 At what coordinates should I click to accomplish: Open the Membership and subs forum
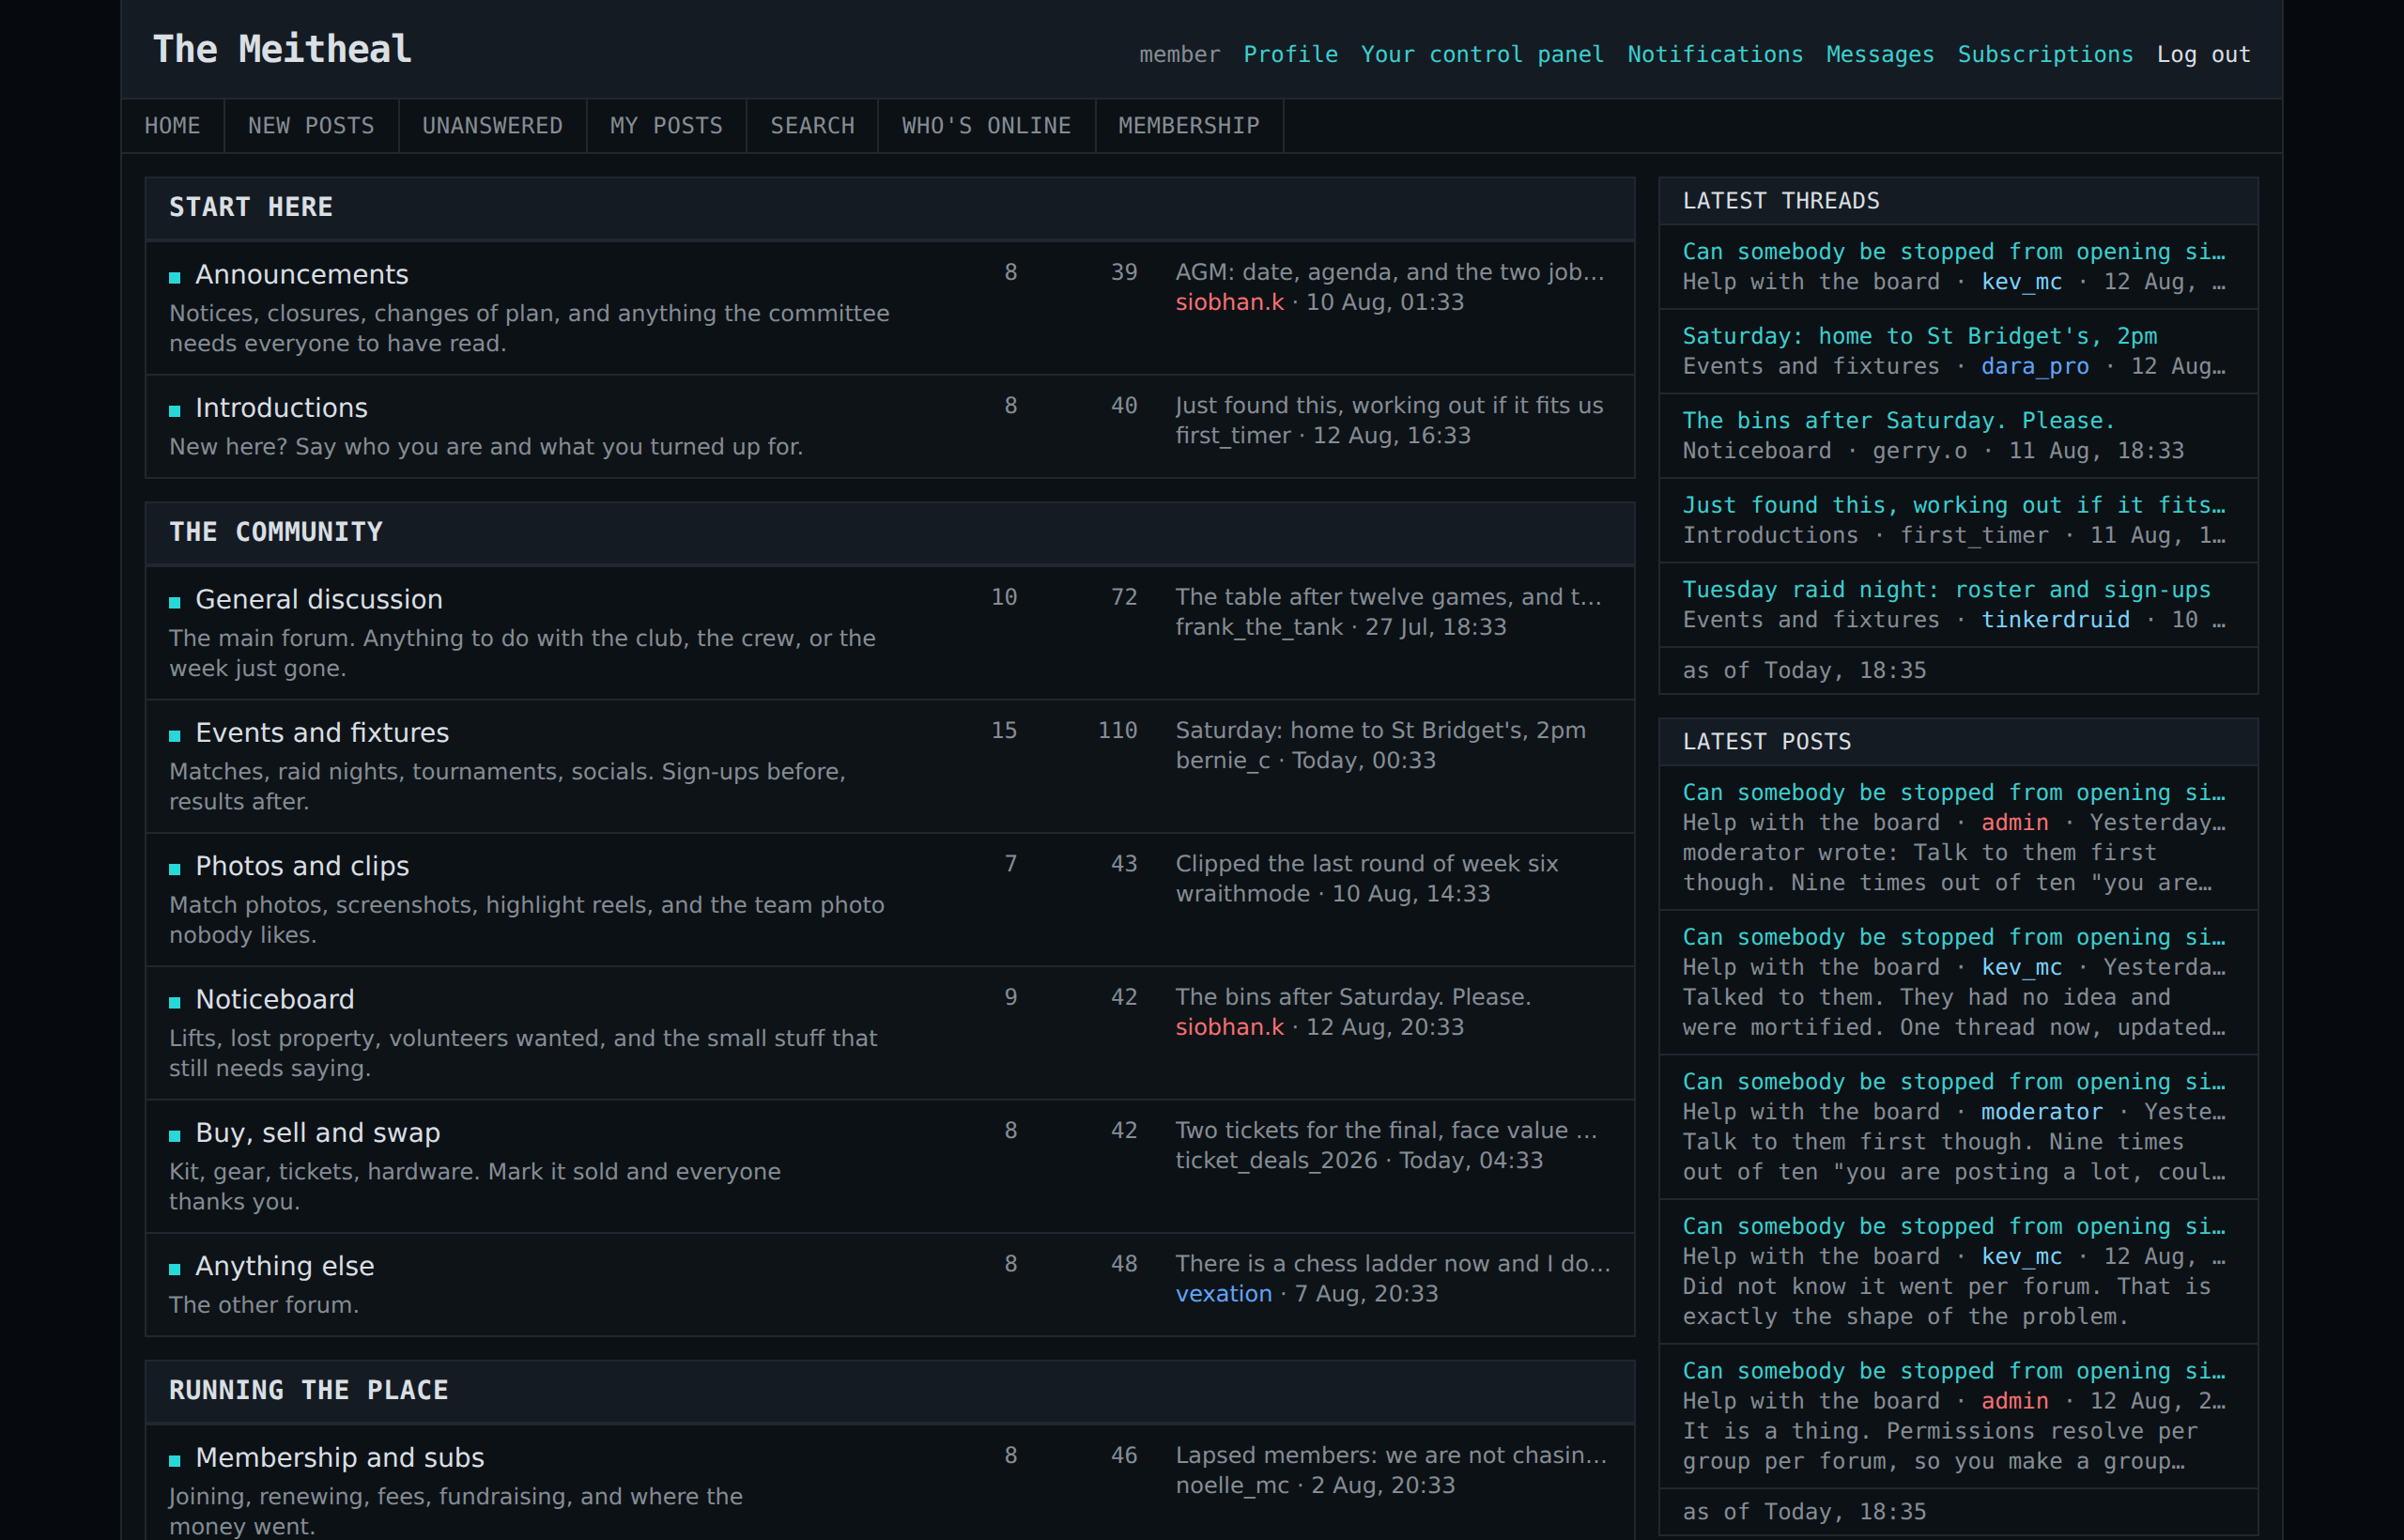click(x=340, y=1458)
